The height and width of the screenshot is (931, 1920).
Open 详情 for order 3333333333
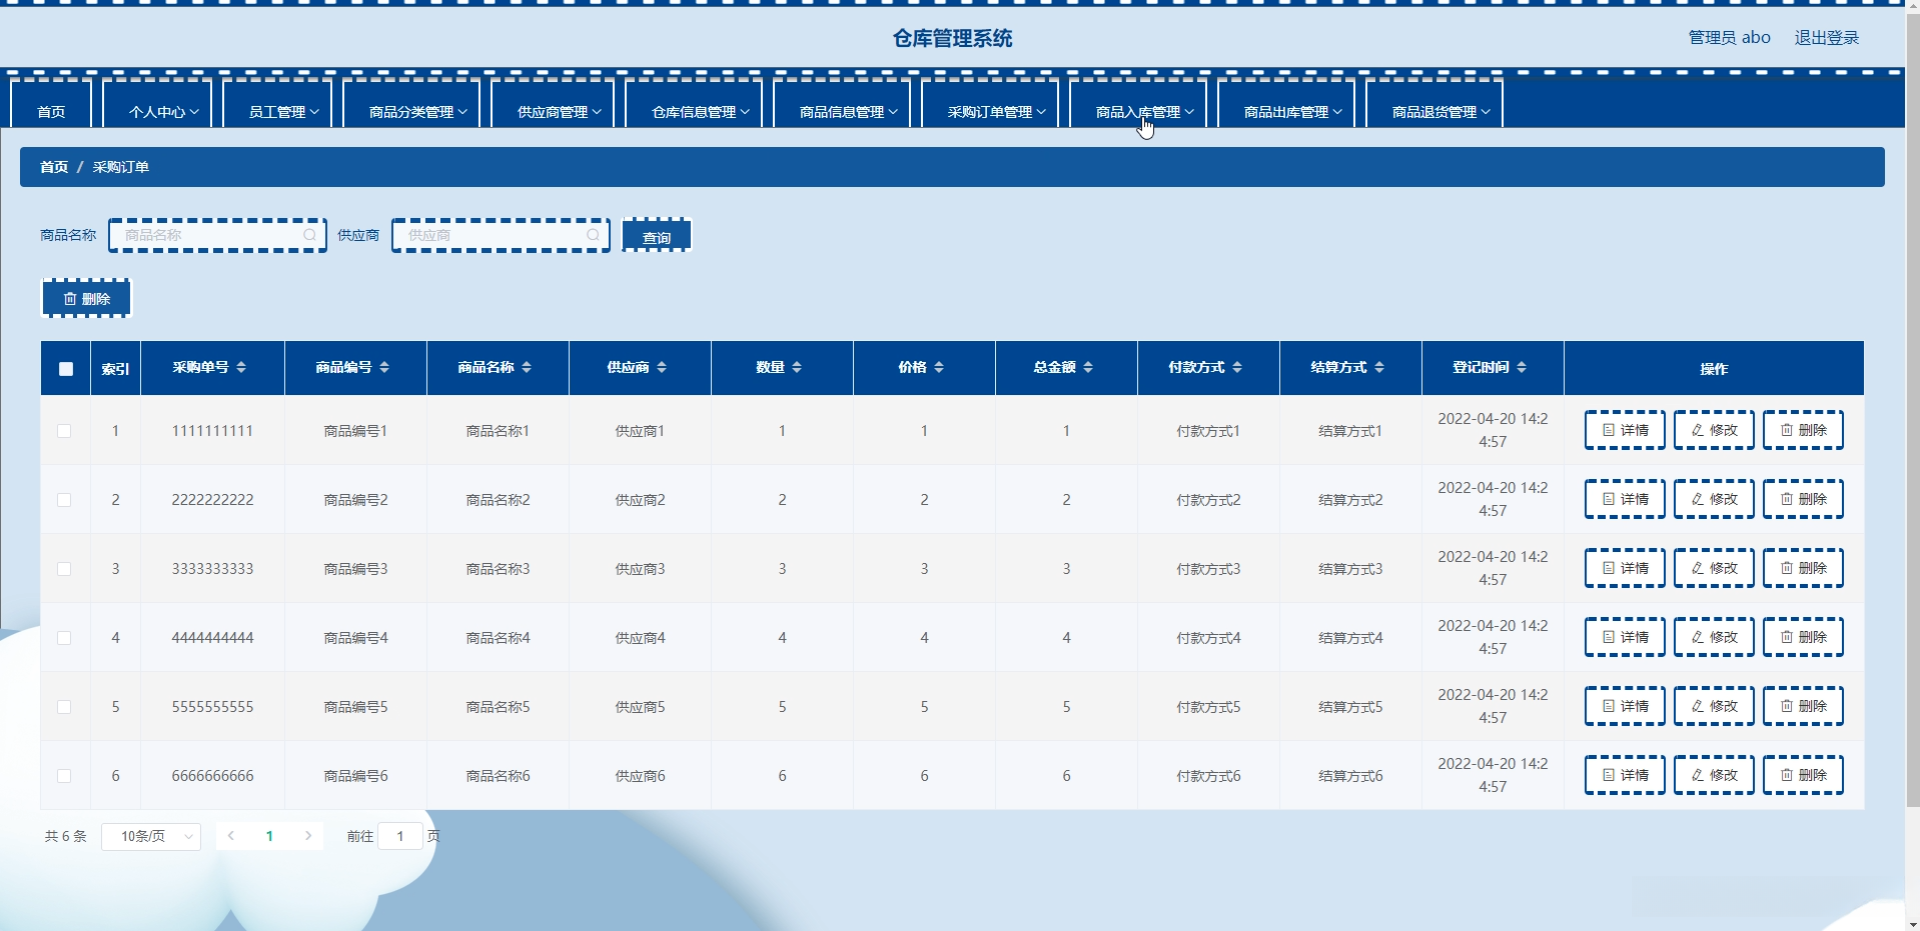click(x=1625, y=568)
